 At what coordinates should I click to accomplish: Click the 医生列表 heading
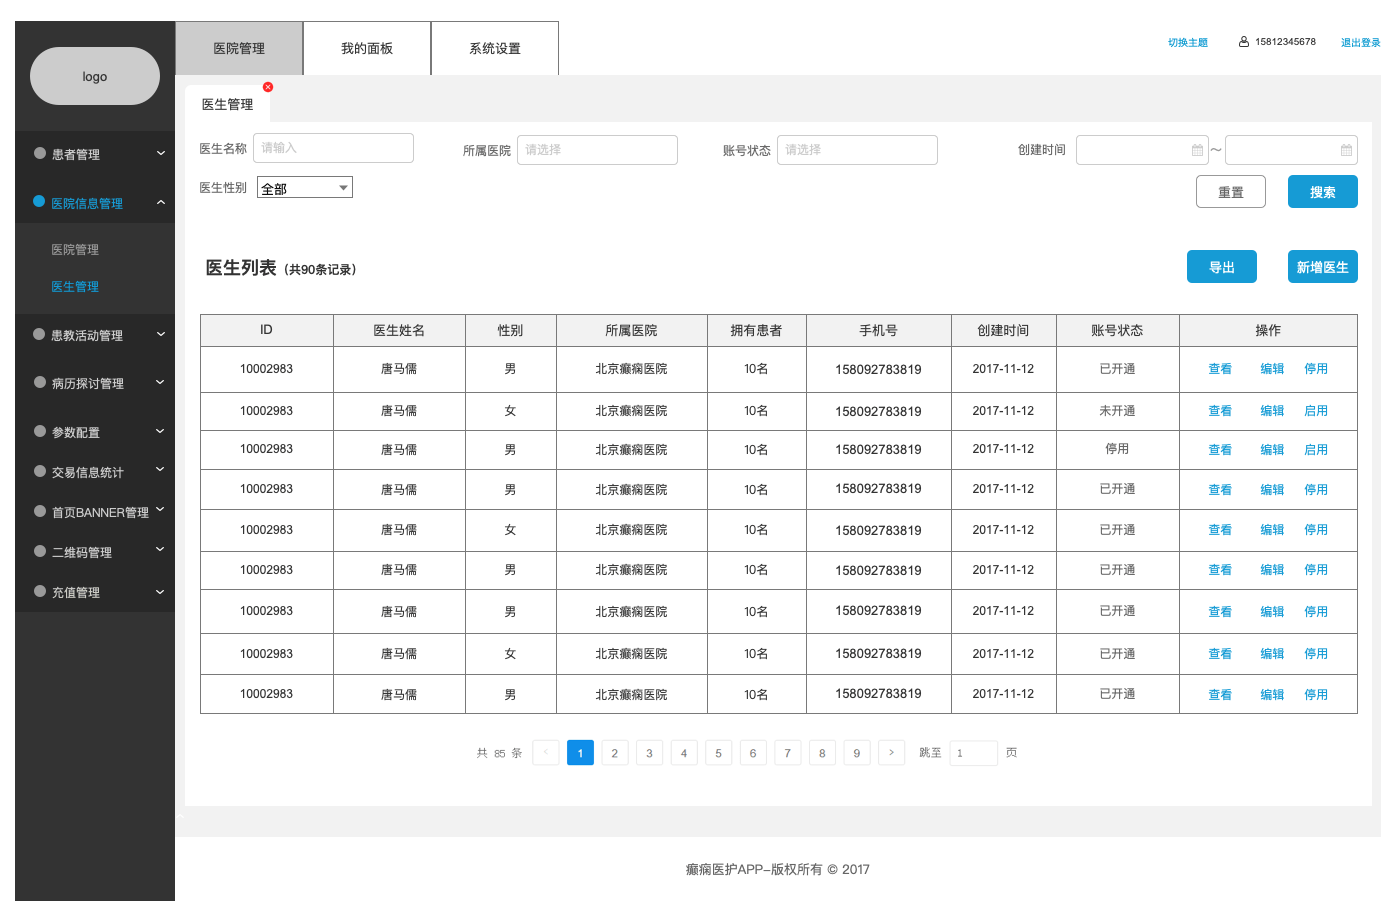[241, 268]
